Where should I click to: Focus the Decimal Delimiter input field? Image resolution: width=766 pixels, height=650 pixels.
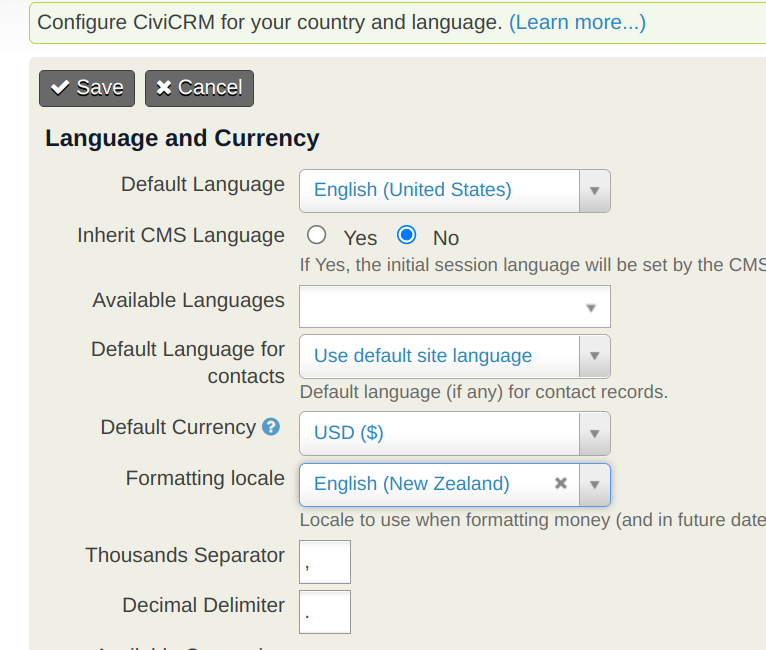(325, 612)
